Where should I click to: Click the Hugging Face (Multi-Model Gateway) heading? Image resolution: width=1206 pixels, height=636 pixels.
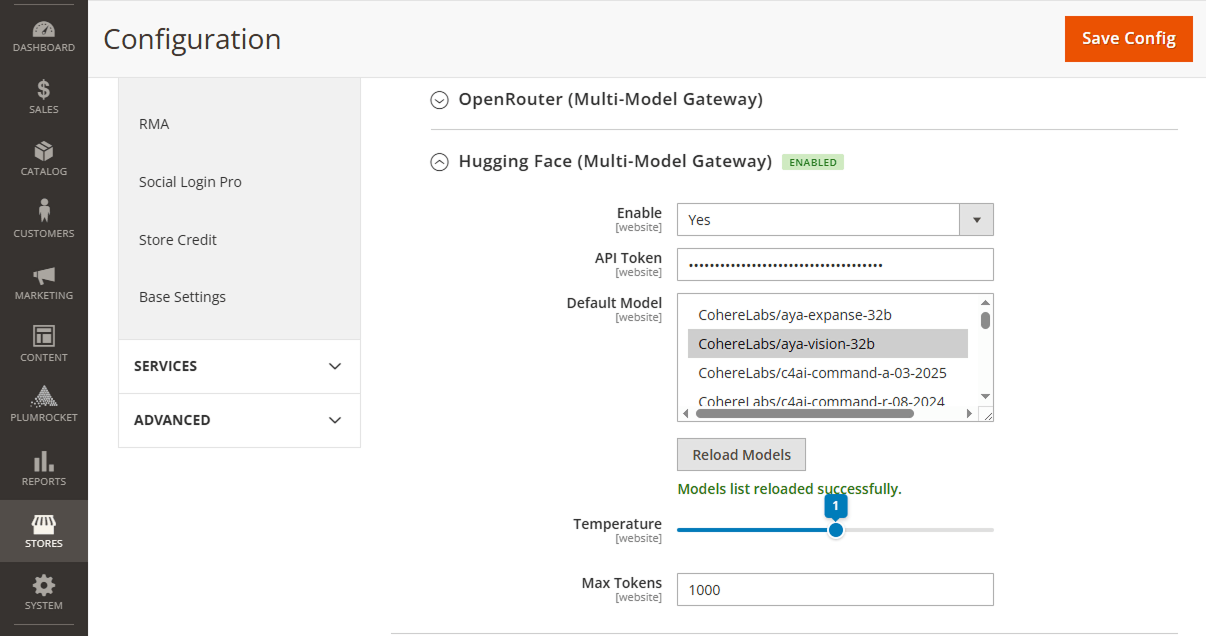click(615, 161)
